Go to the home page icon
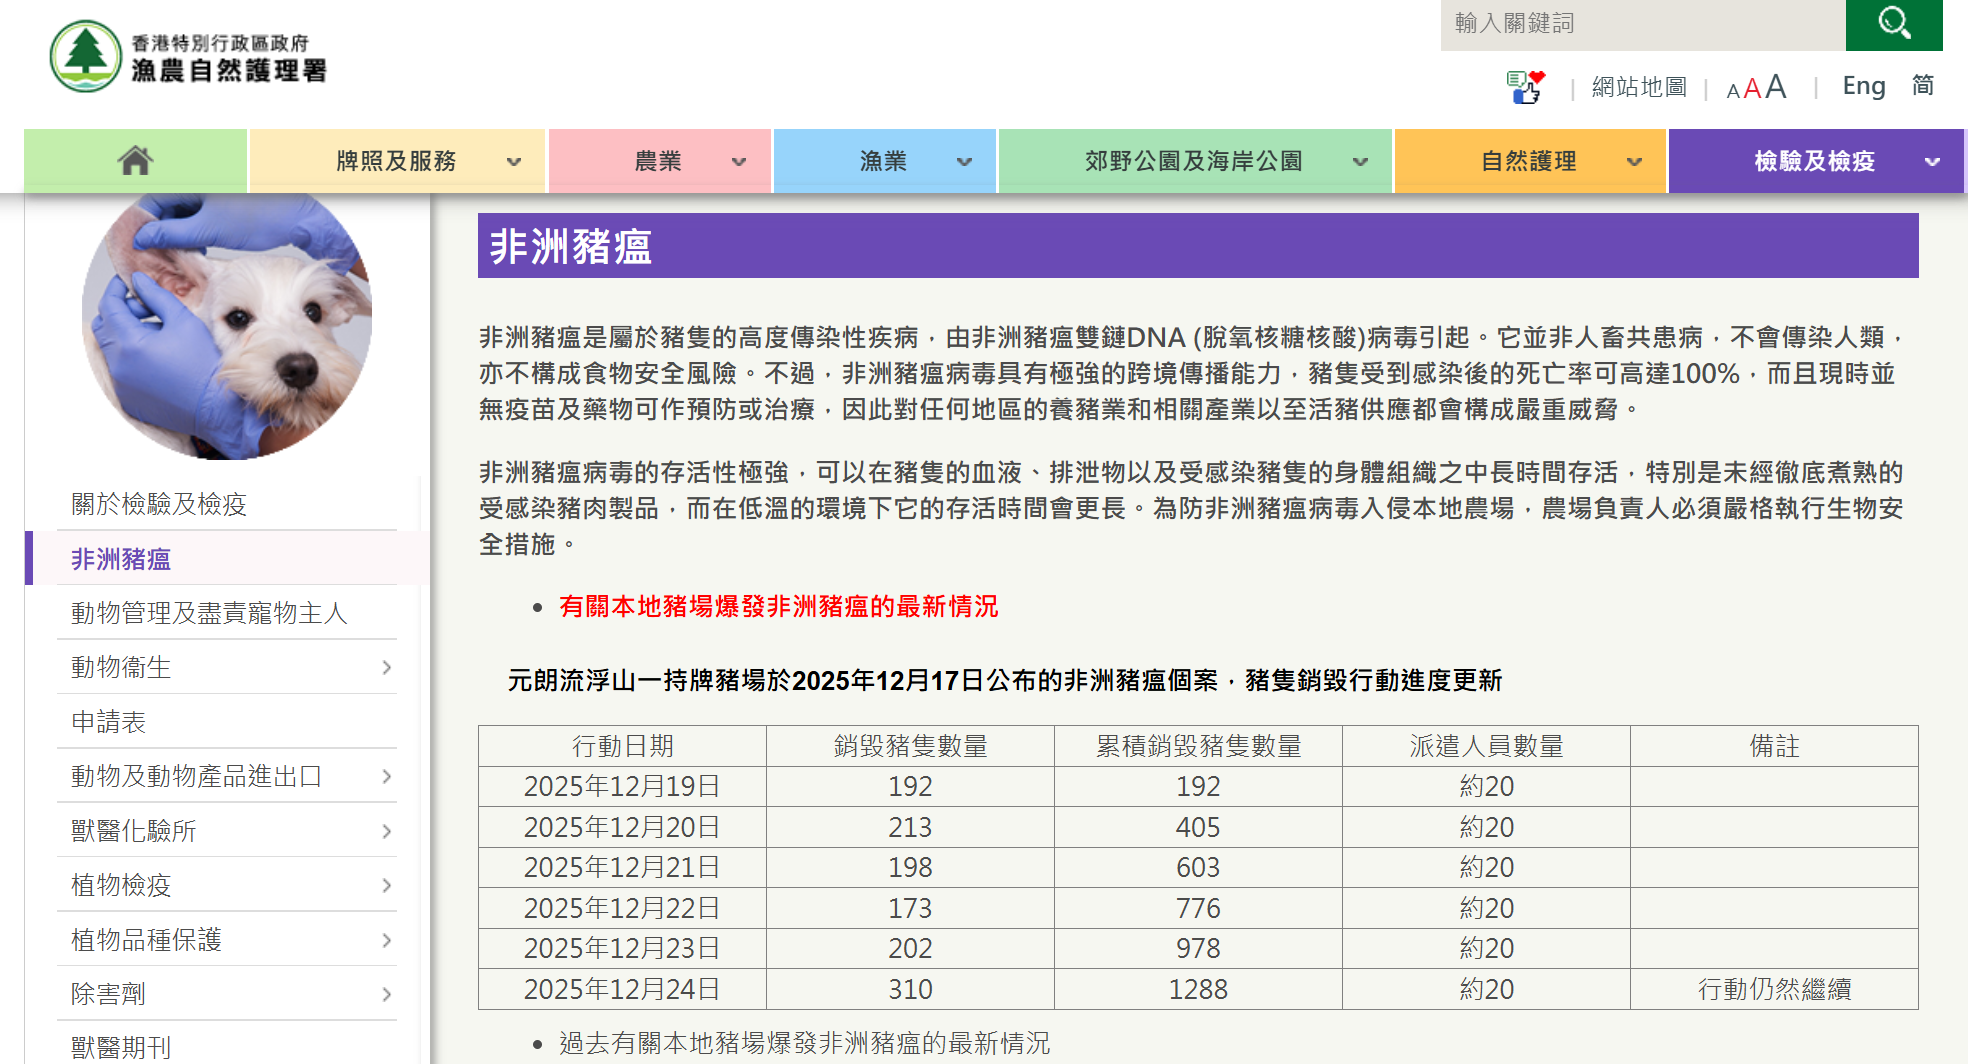 (135, 161)
